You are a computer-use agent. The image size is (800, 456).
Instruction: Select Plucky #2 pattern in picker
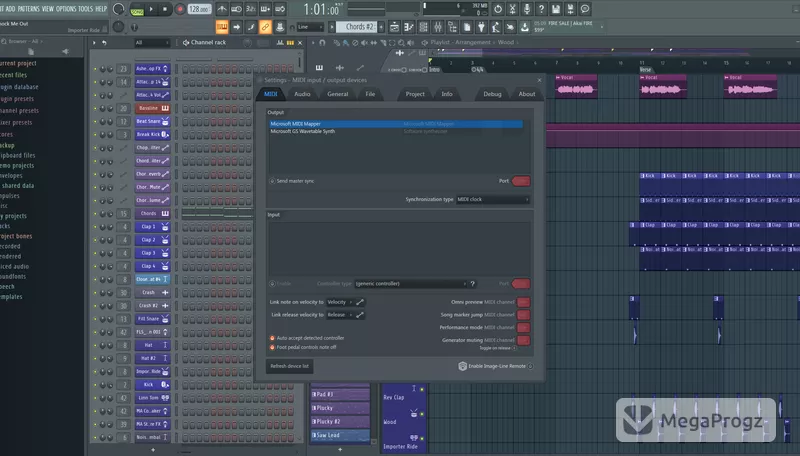coord(340,422)
